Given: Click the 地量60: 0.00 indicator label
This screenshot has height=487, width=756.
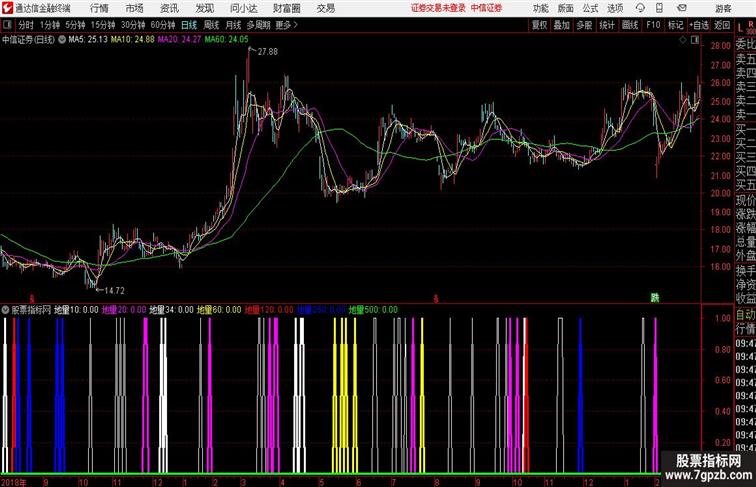Looking at the screenshot, I should (219, 310).
